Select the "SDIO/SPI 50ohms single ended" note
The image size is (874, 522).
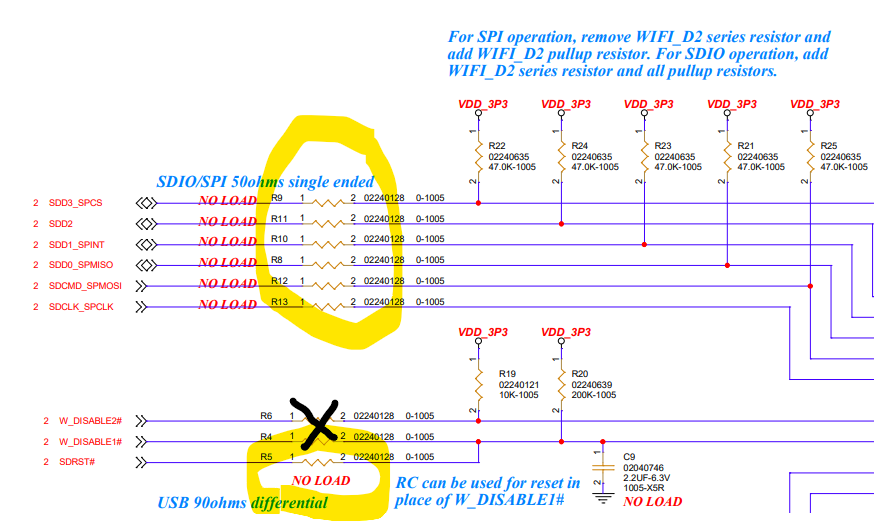(265, 182)
